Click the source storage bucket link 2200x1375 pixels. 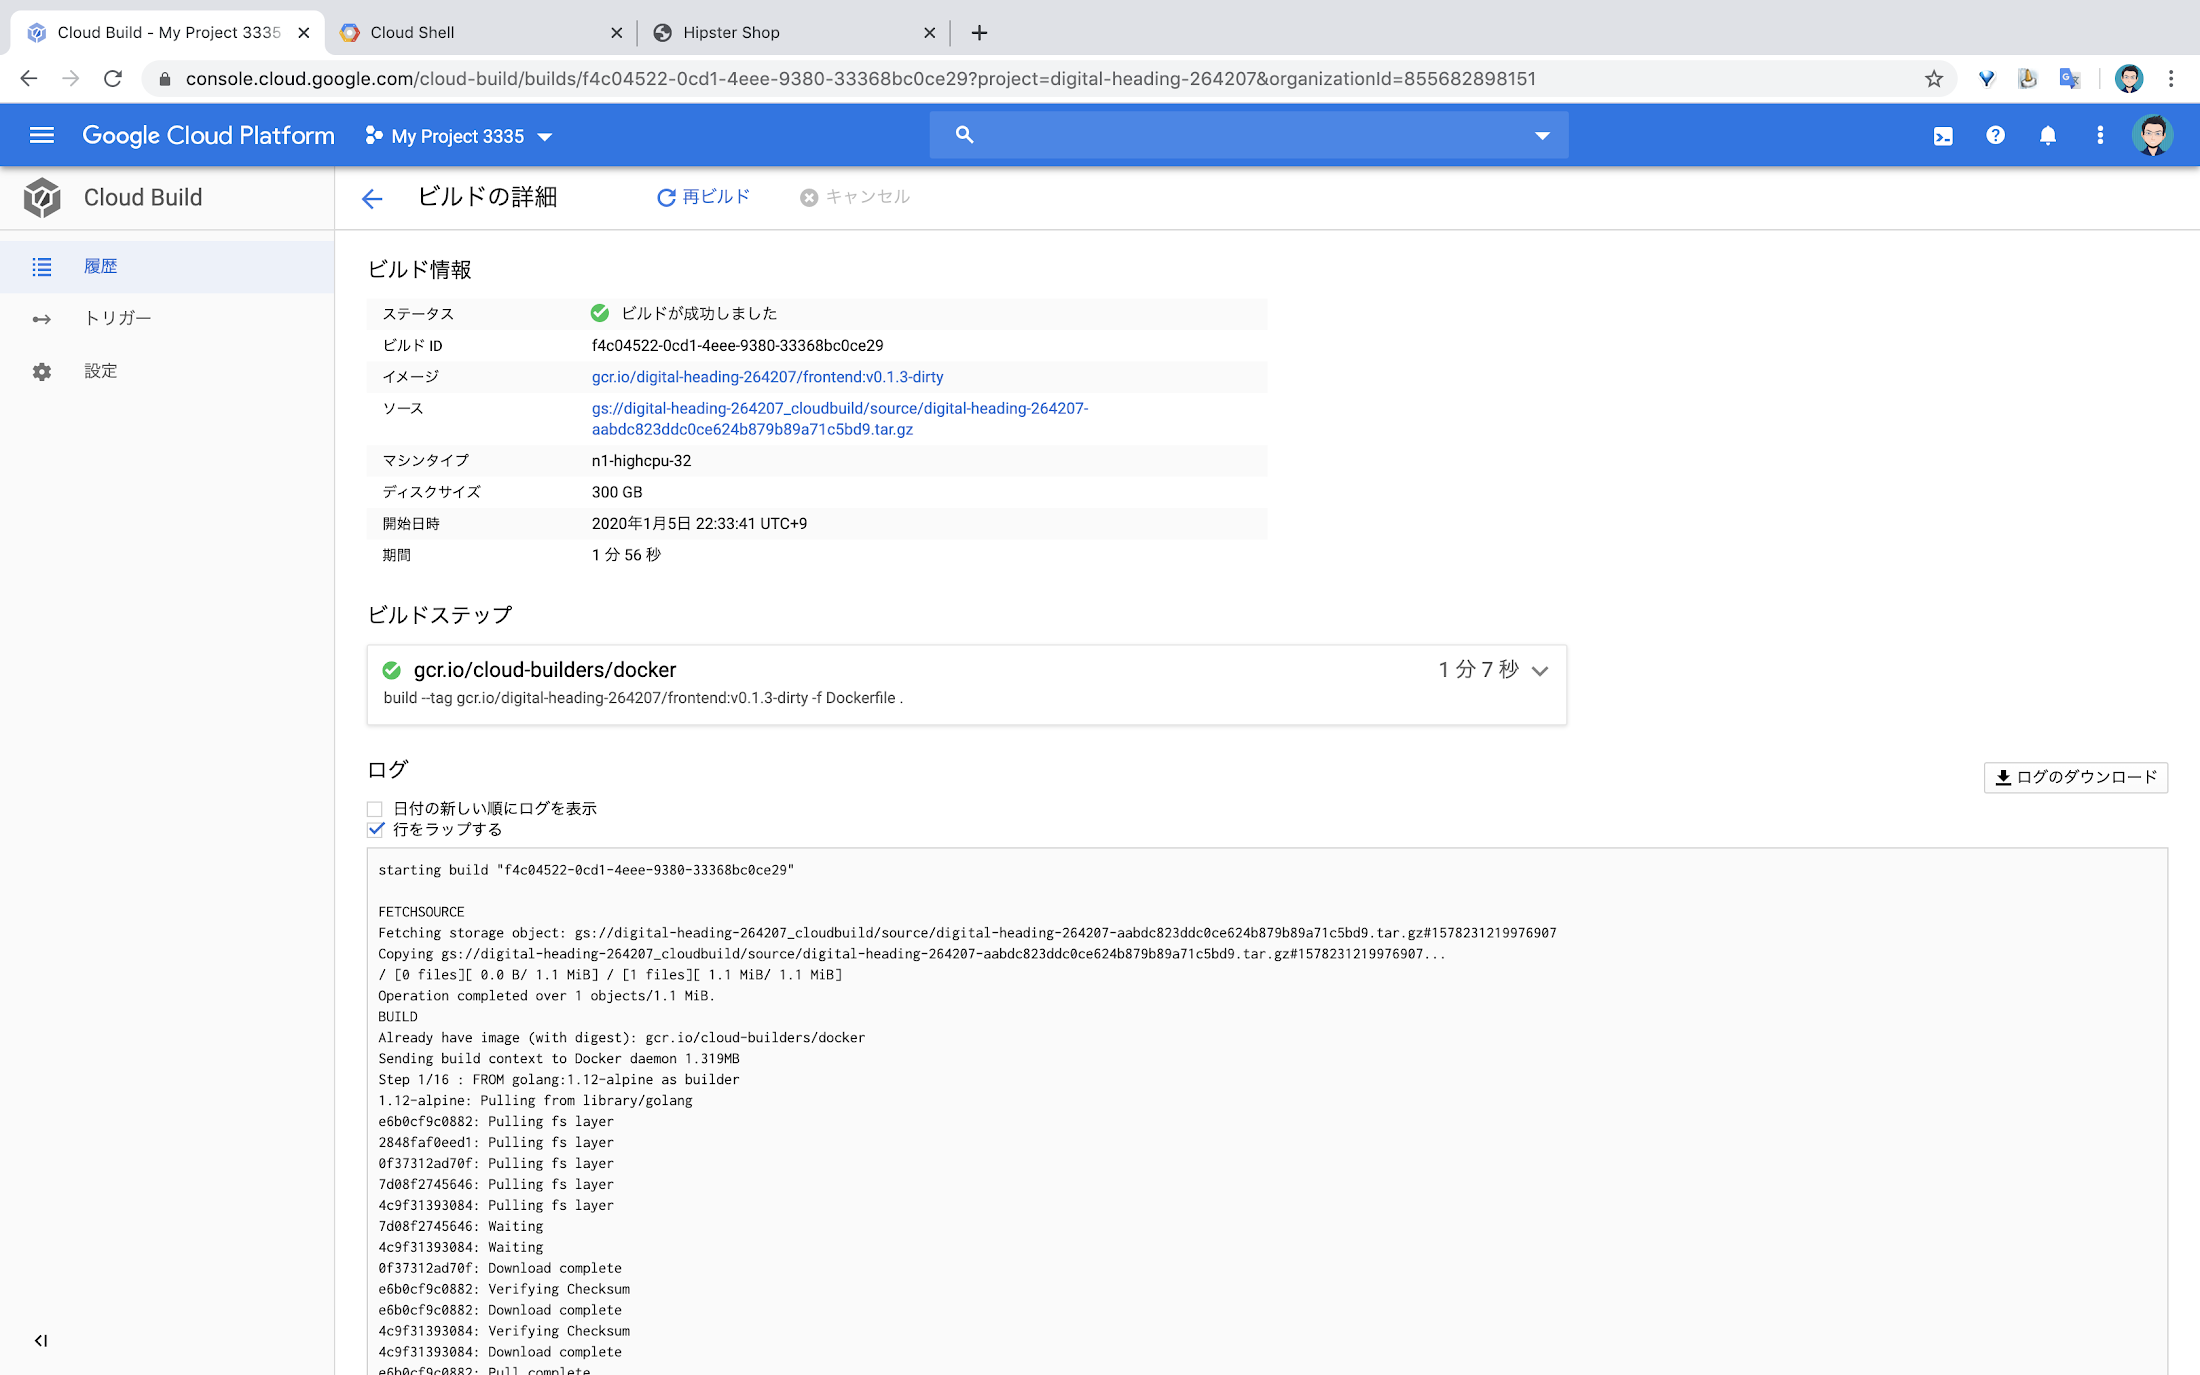coord(838,418)
